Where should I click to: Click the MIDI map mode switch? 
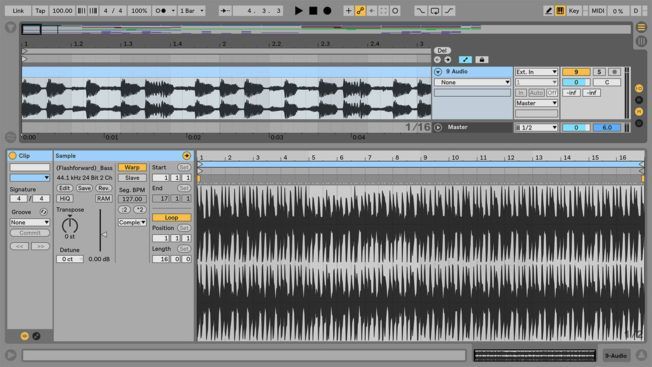[x=598, y=11]
